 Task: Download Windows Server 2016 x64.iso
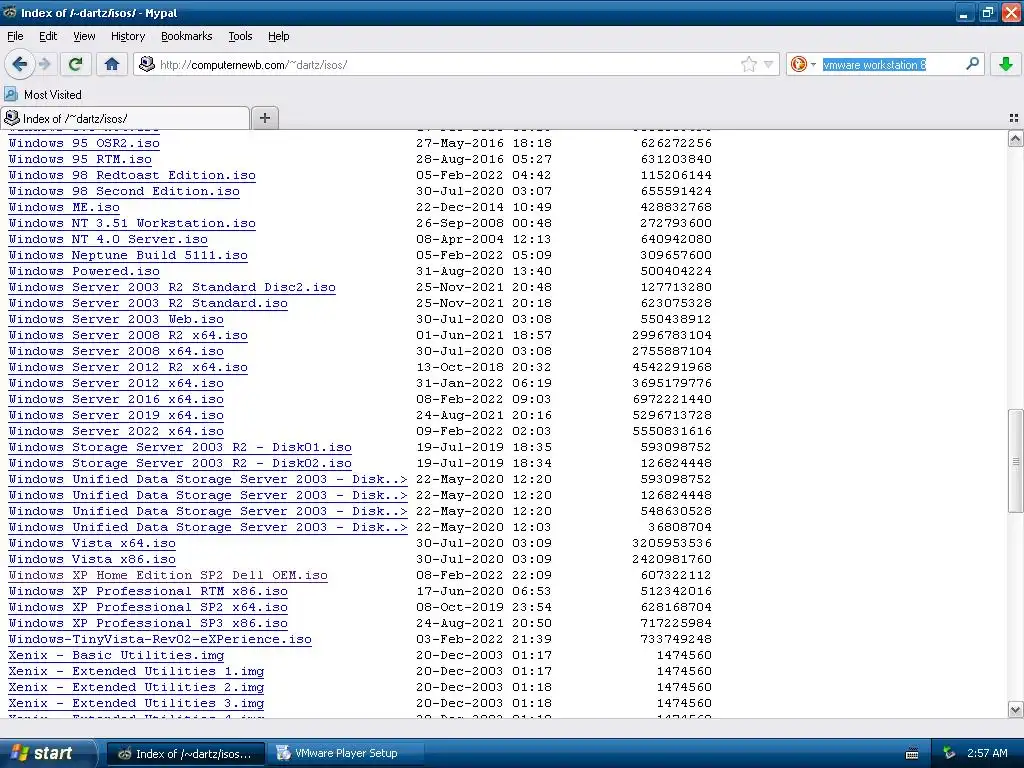pyautogui.click(x=116, y=399)
